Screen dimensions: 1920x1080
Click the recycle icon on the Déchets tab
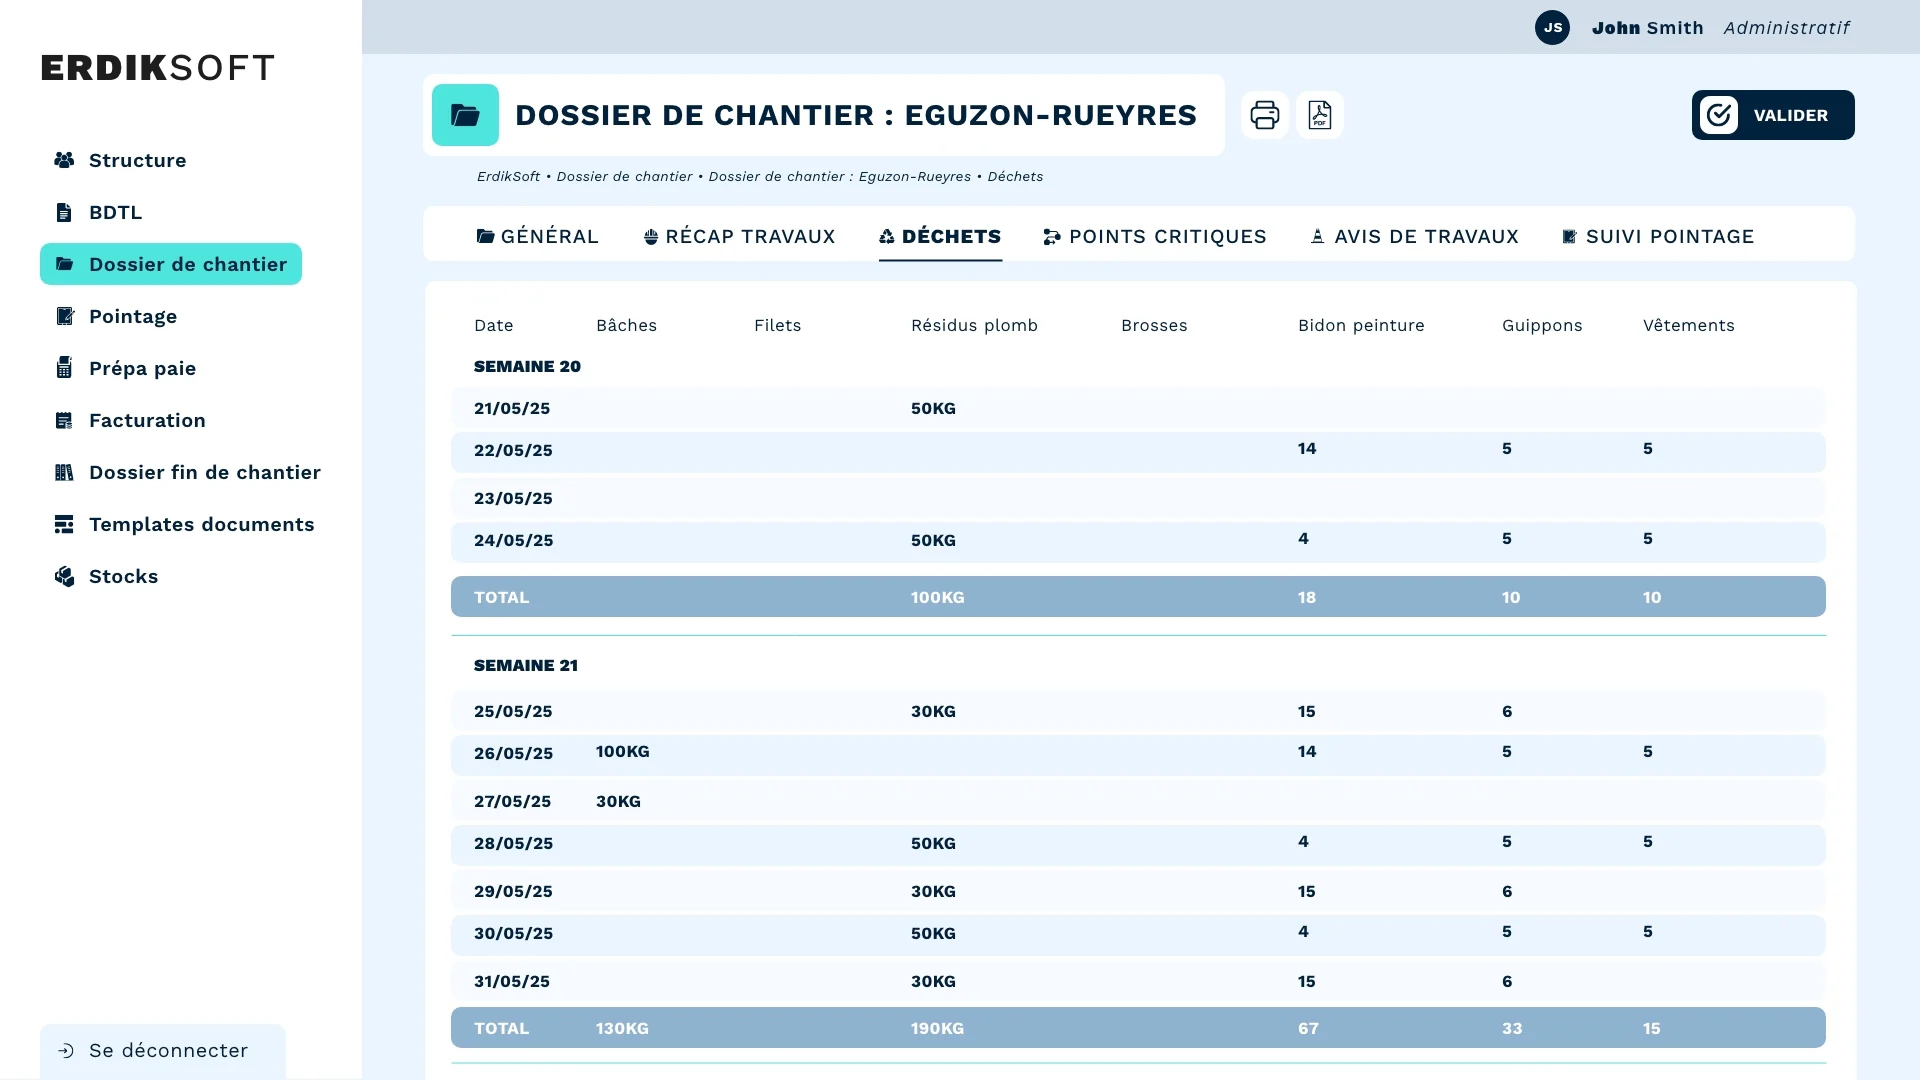tap(887, 237)
